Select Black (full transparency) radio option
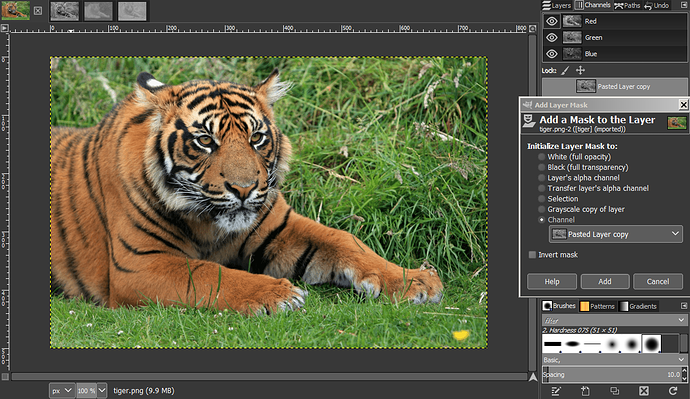The width and height of the screenshot is (690, 399). click(542, 167)
